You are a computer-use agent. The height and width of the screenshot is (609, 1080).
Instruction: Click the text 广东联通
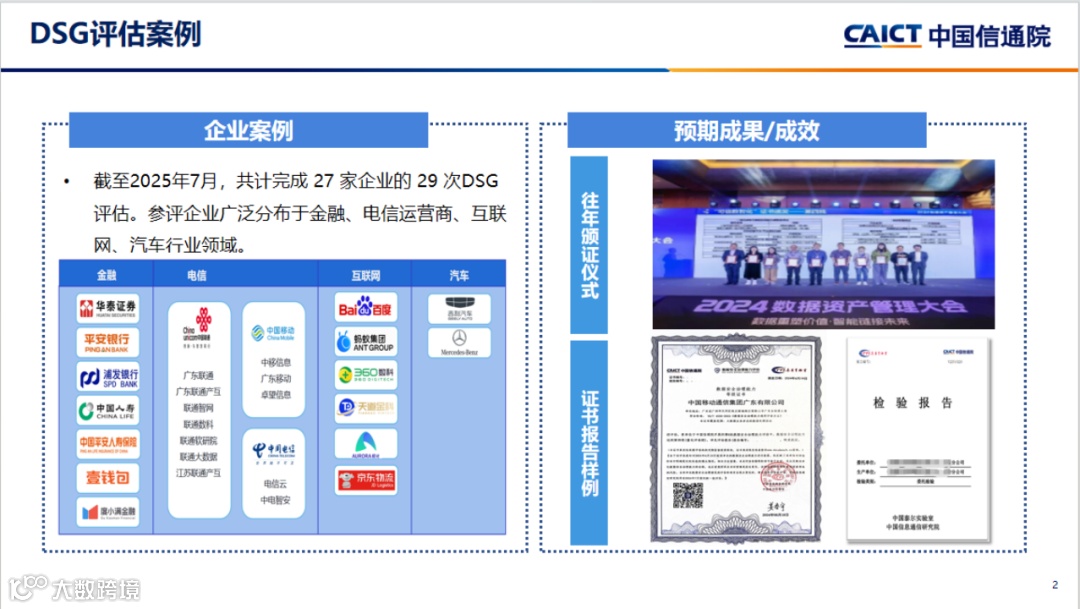click(x=198, y=375)
